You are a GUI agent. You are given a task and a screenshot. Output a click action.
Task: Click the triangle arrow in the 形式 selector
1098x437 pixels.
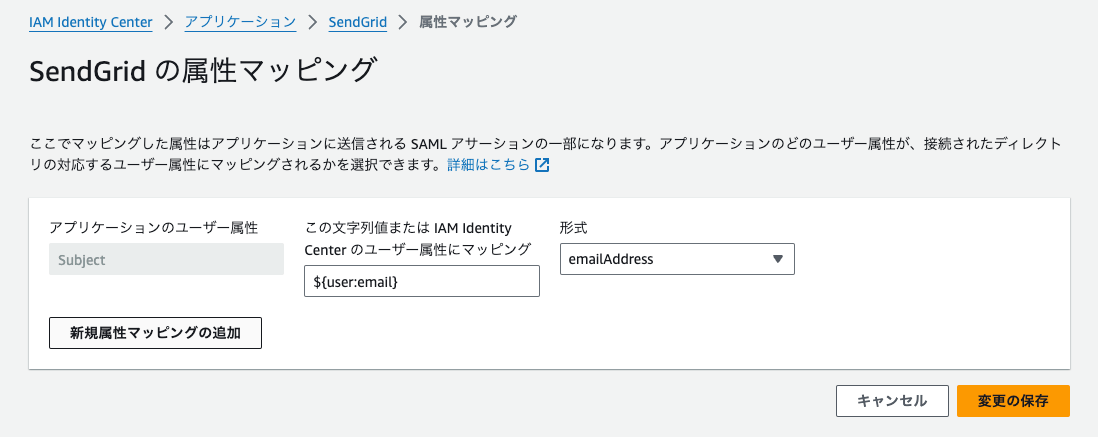coord(777,259)
